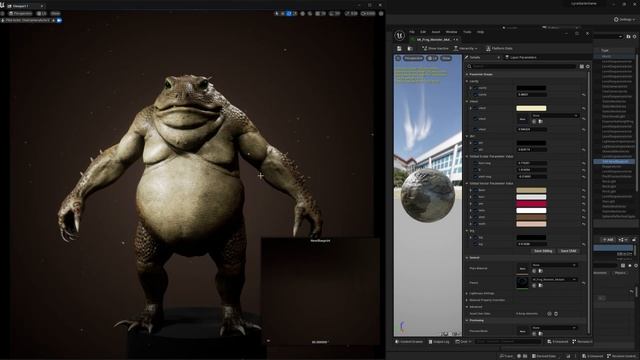Open Asset menu in material editor
Viewport: 640px width, 360px height.
(x=436, y=32)
